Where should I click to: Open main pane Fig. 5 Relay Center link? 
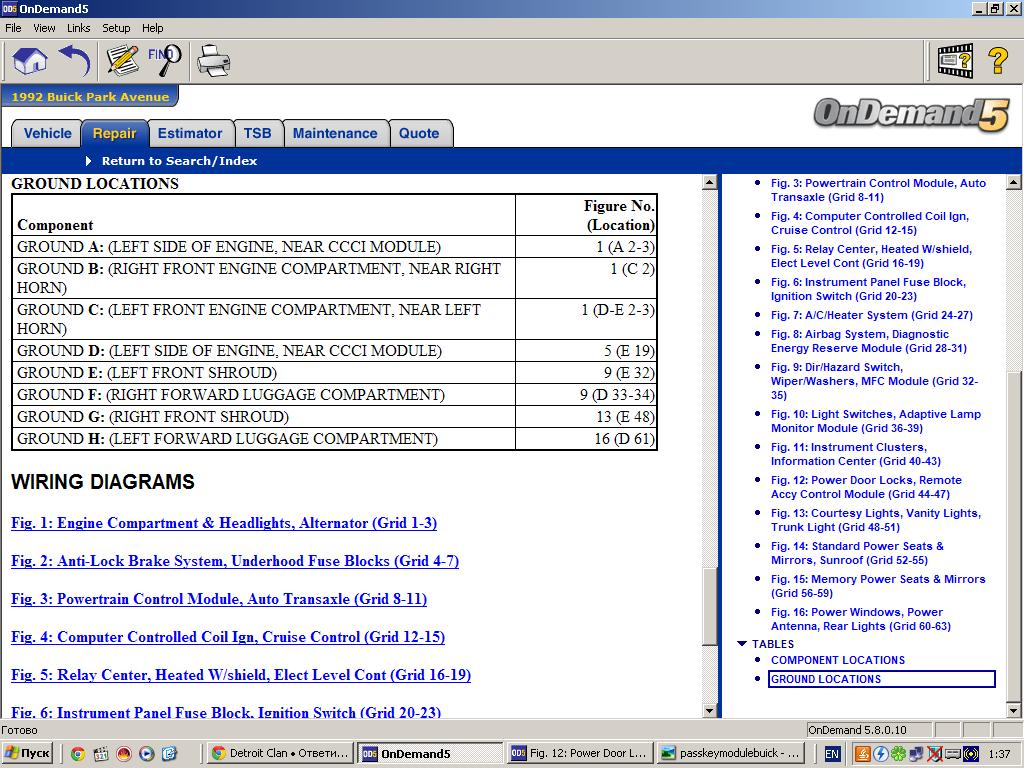click(x=241, y=675)
